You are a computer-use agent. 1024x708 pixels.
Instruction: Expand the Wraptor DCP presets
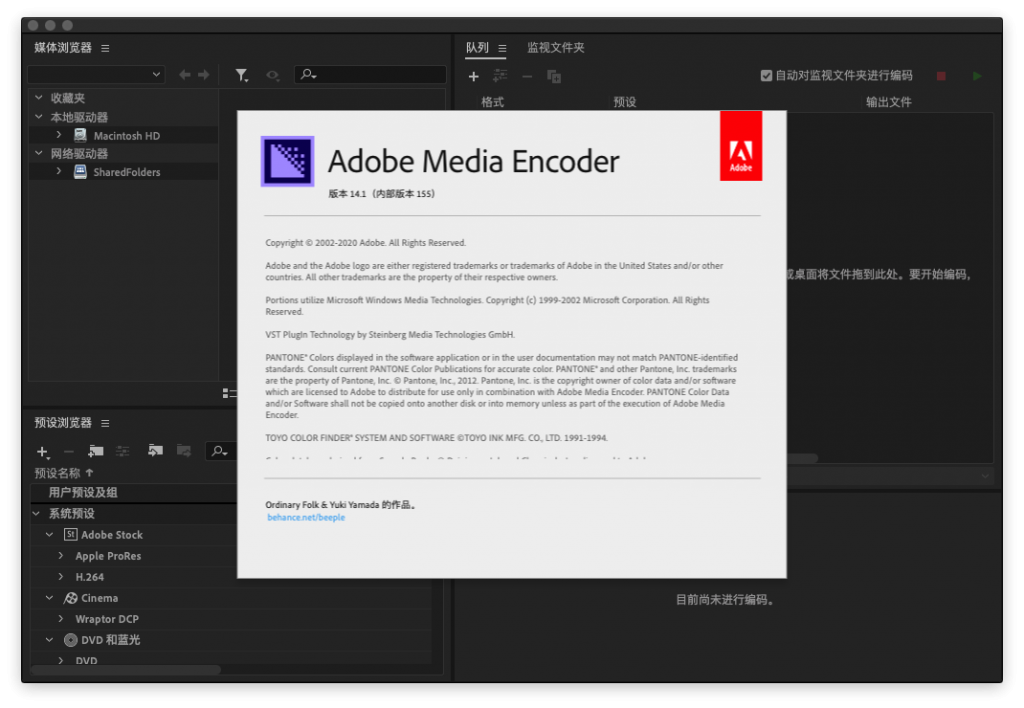[x=61, y=619]
